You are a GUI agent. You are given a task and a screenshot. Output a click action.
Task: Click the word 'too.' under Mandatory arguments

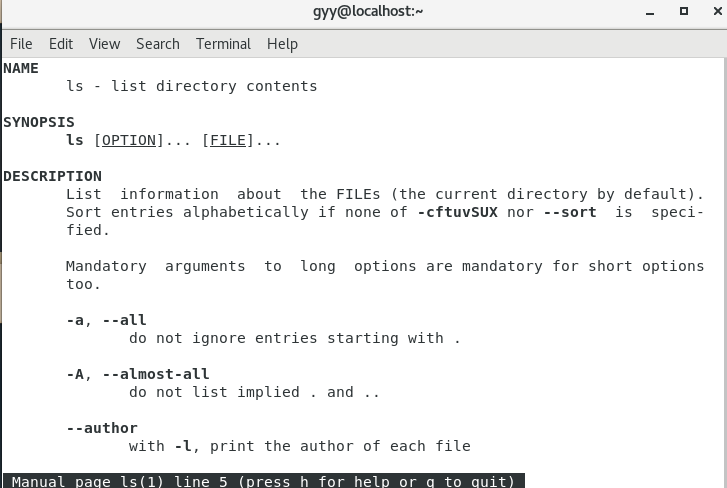pos(83,285)
